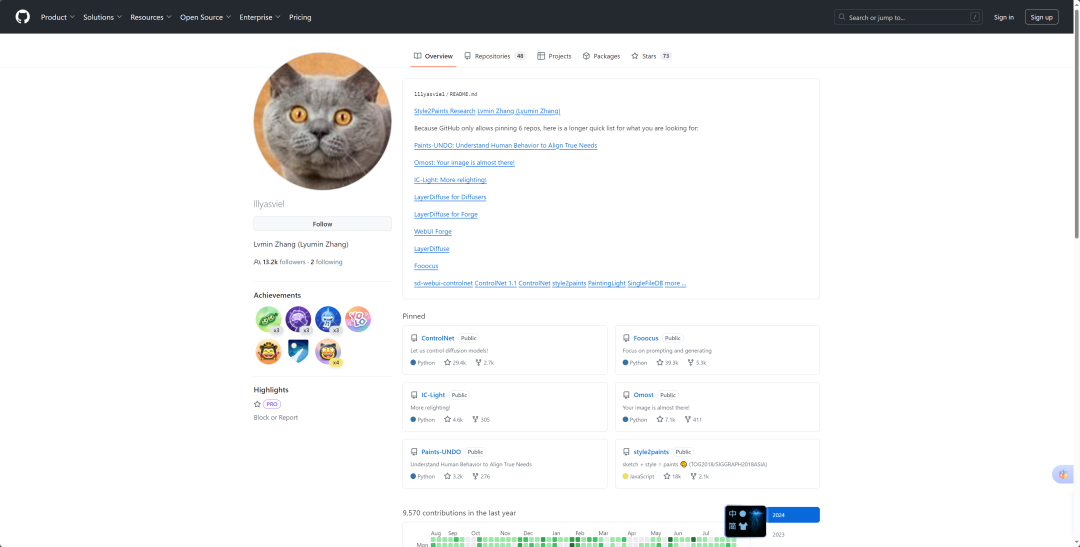The image size is (1080, 547).
Task: Open the Arctic Code Vault shield badge
Action: click(298, 351)
